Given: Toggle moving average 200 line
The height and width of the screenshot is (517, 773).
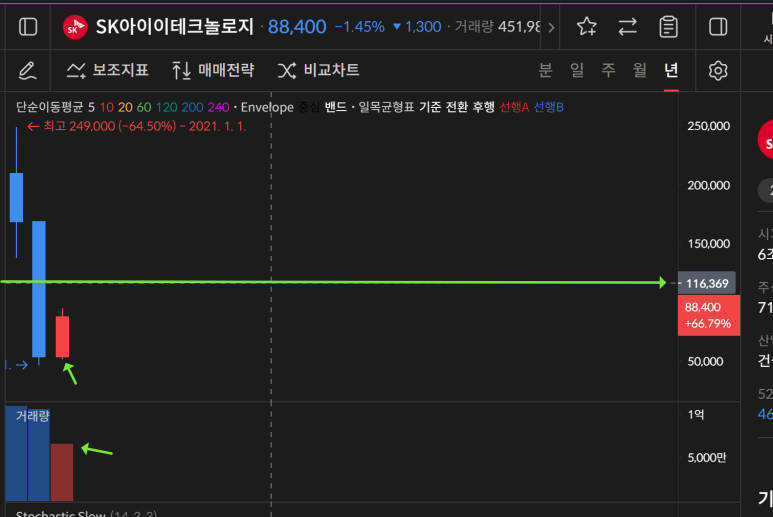Looking at the screenshot, I should (192, 107).
